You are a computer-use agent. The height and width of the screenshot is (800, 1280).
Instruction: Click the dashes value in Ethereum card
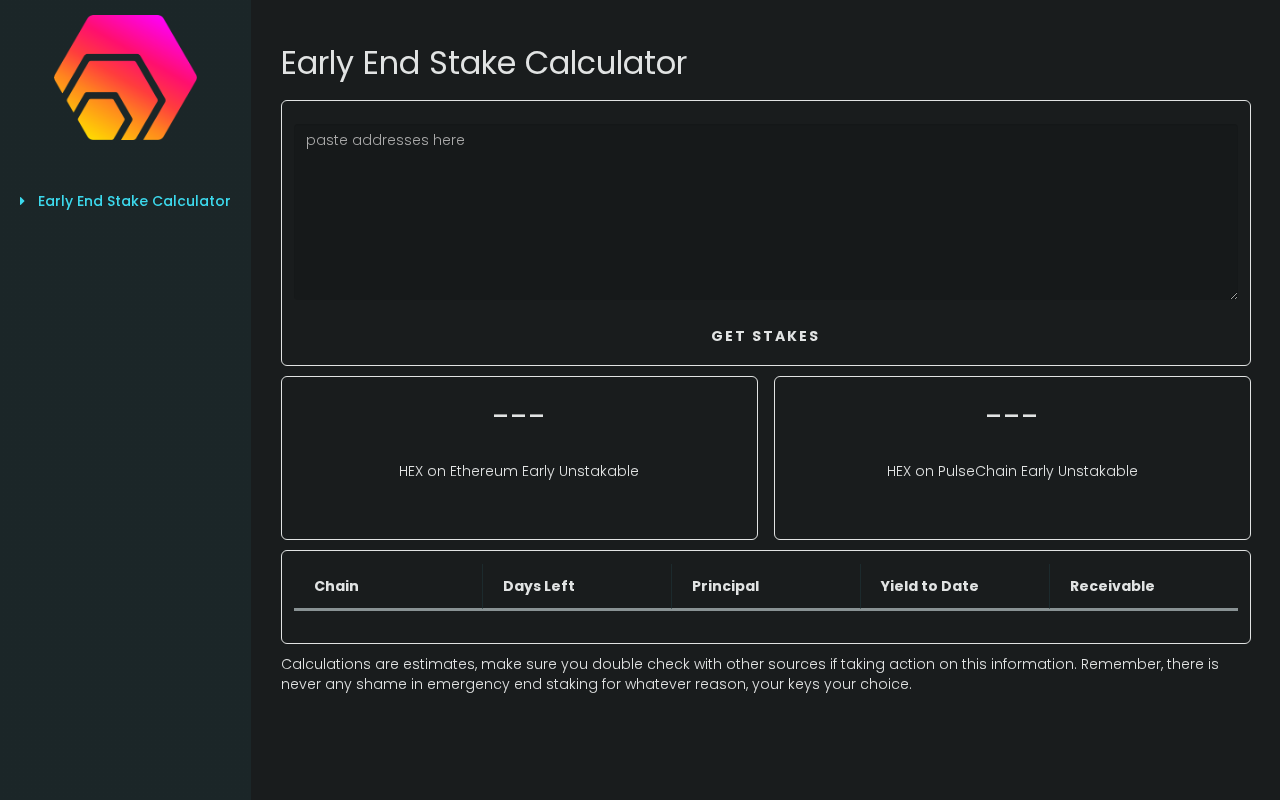(519, 416)
